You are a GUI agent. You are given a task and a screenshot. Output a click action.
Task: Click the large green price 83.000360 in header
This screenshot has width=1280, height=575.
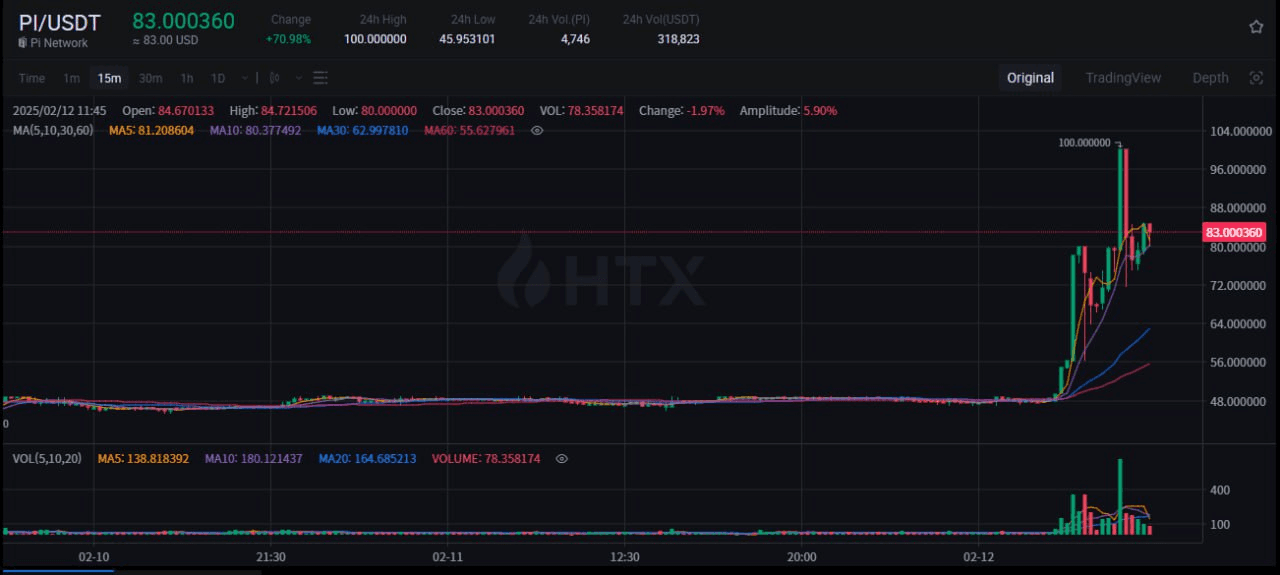coord(183,21)
